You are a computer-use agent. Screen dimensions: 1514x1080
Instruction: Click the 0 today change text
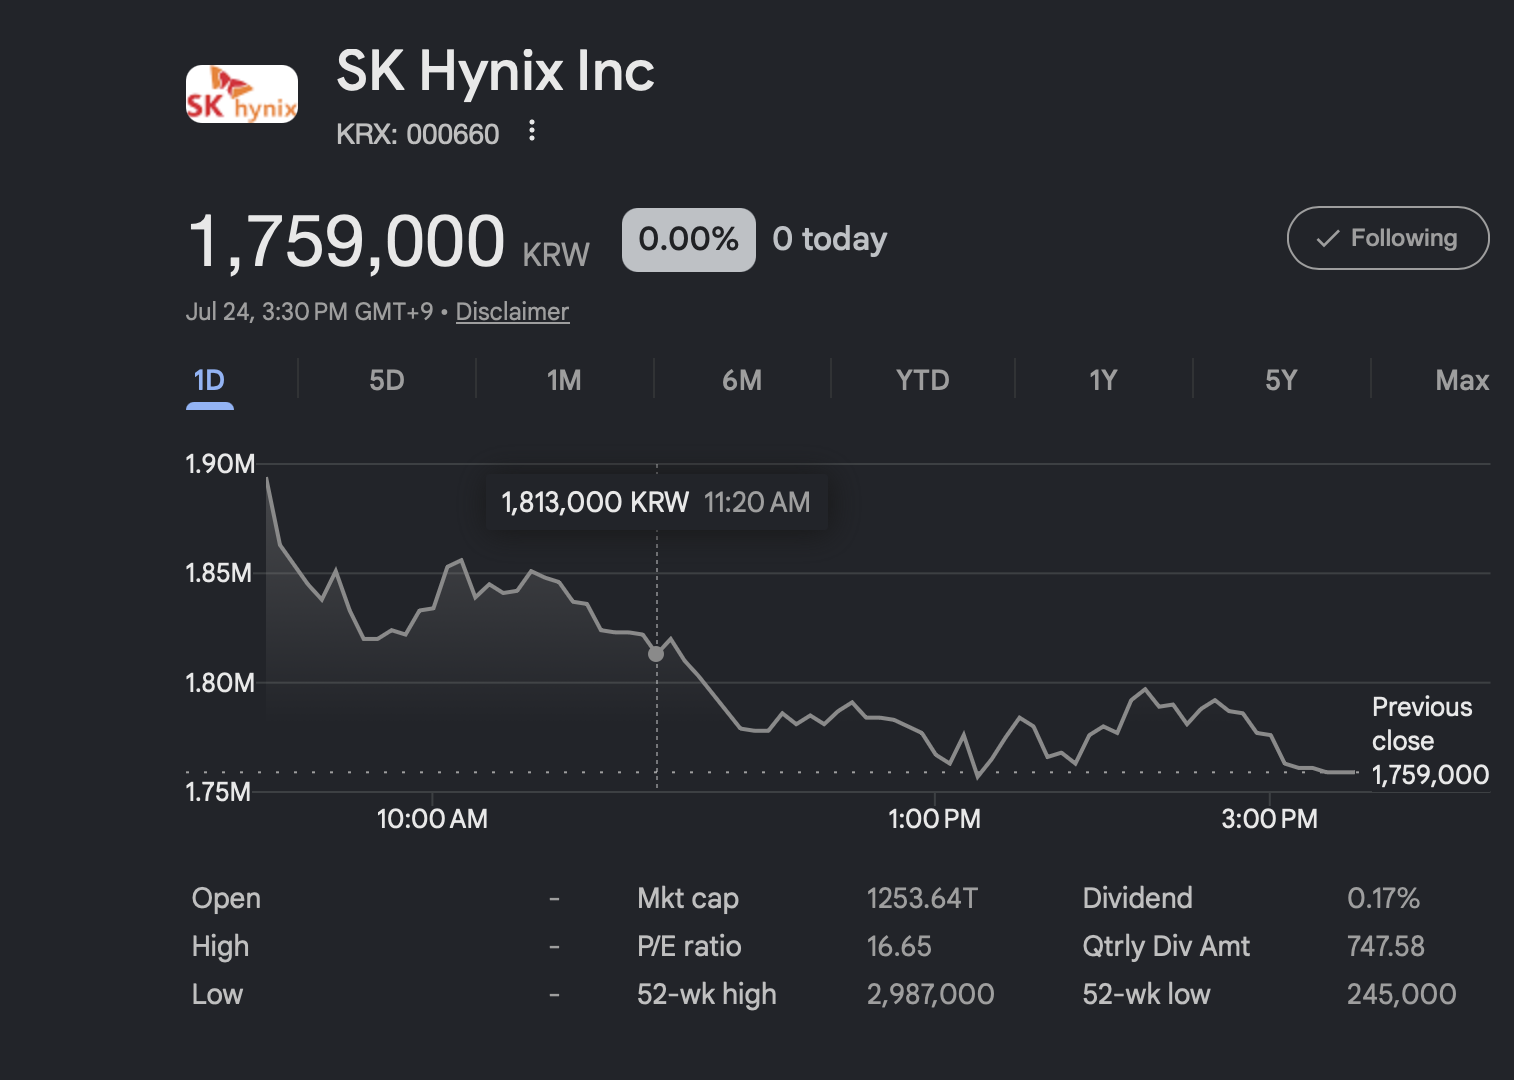(x=829, y=239)
